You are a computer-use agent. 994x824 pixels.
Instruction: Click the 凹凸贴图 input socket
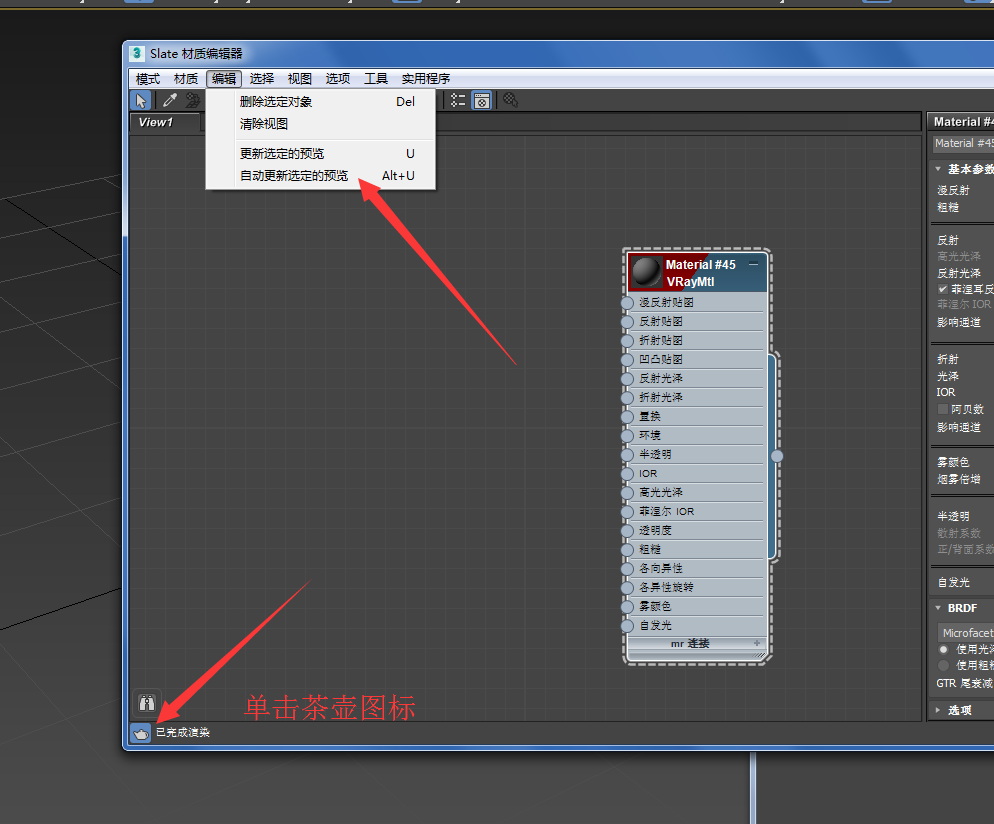pyautogui.click(x=627, y=360)
